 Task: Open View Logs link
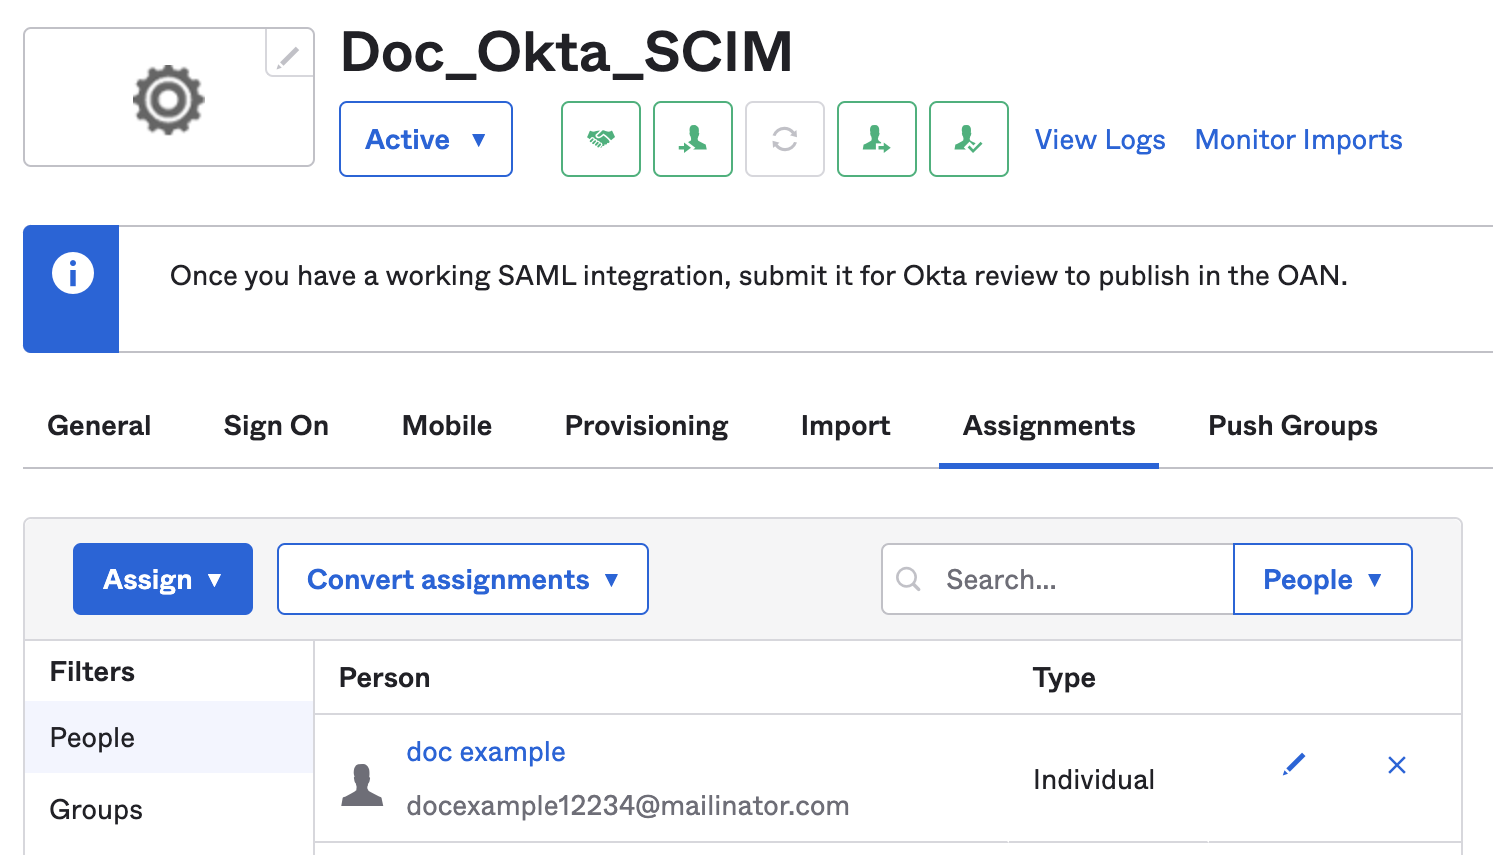(x=1099, y=140)
